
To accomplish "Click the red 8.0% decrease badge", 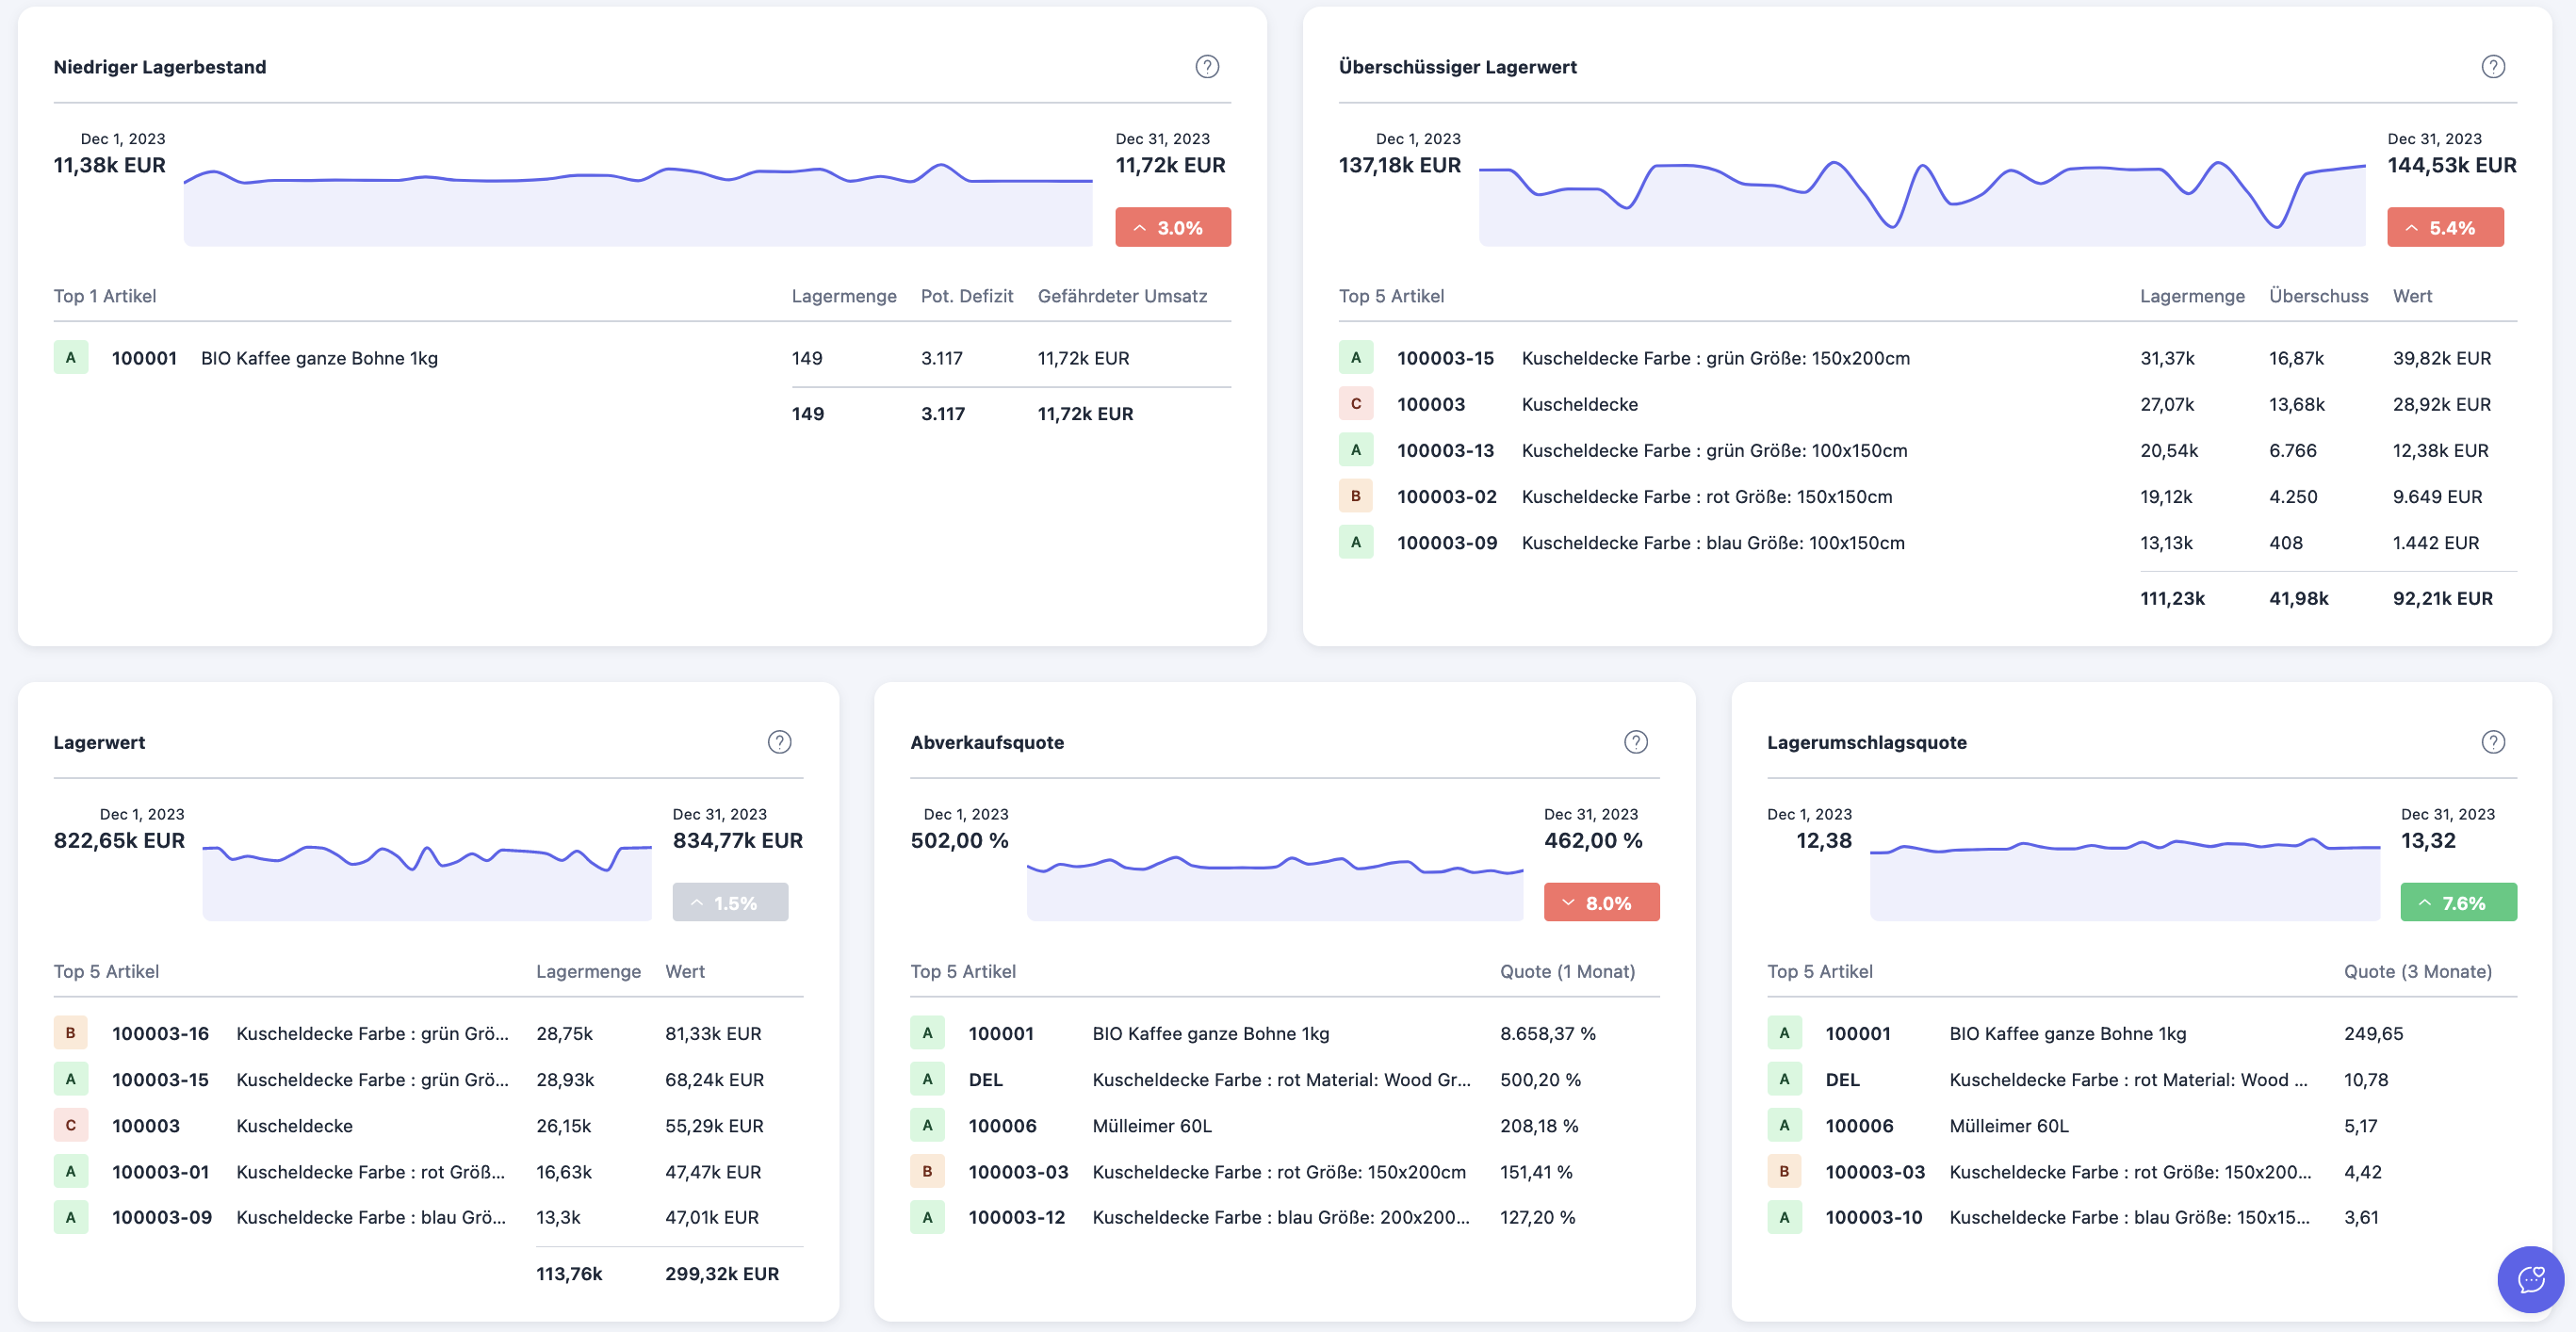I will click(1601, 903).
